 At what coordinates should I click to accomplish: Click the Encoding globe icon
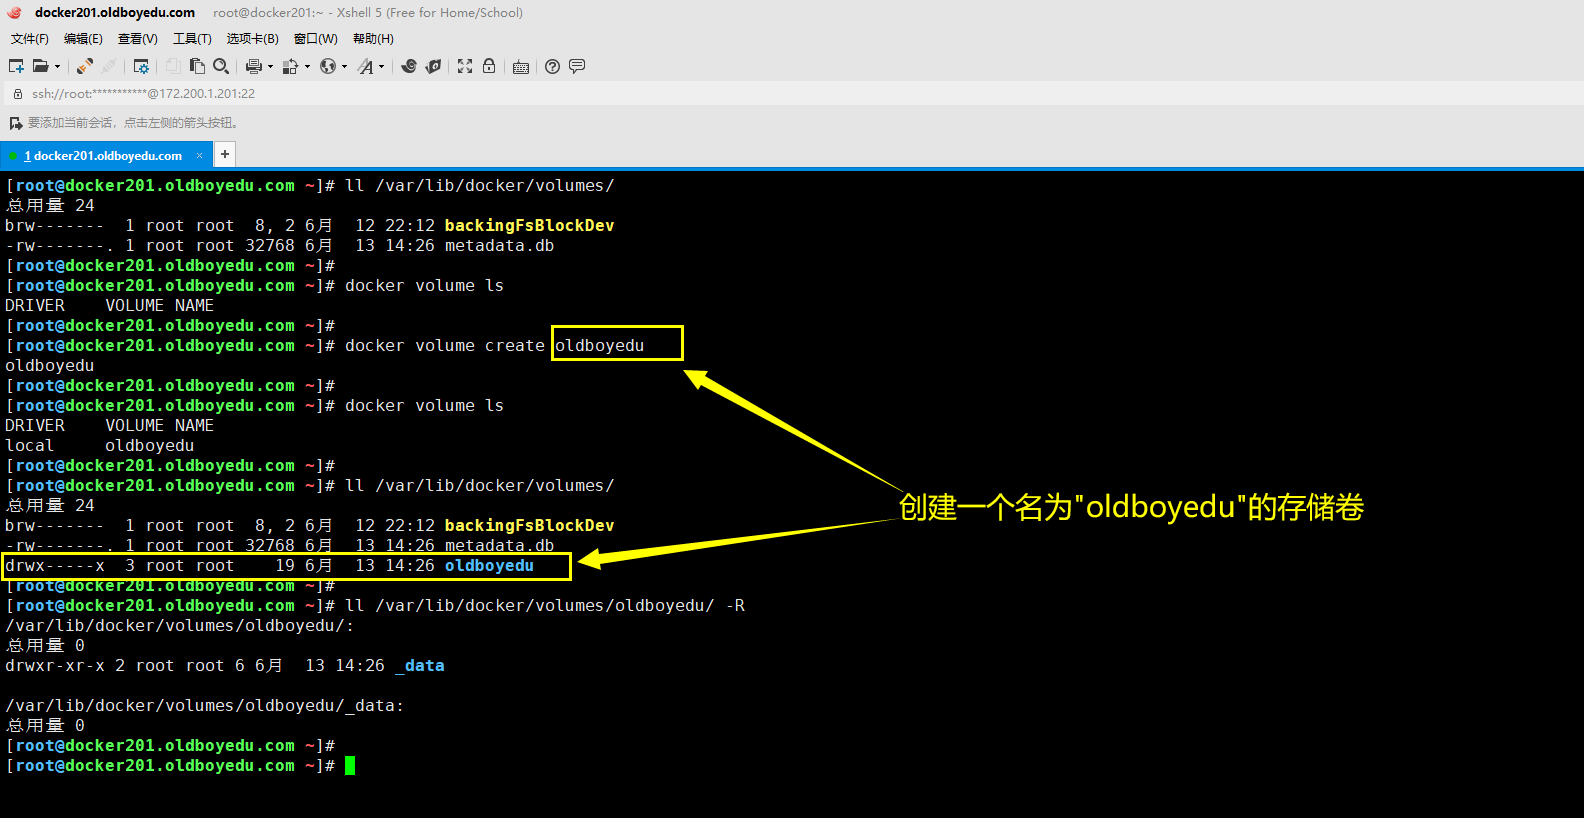pos(327,66)
